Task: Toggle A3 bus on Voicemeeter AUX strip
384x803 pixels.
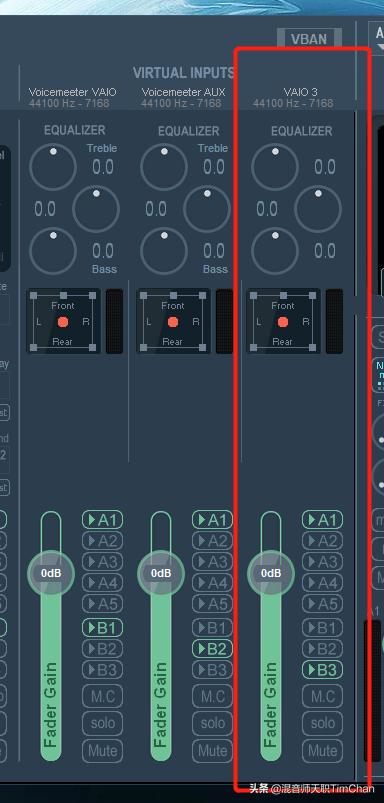Action: [212, 562]
